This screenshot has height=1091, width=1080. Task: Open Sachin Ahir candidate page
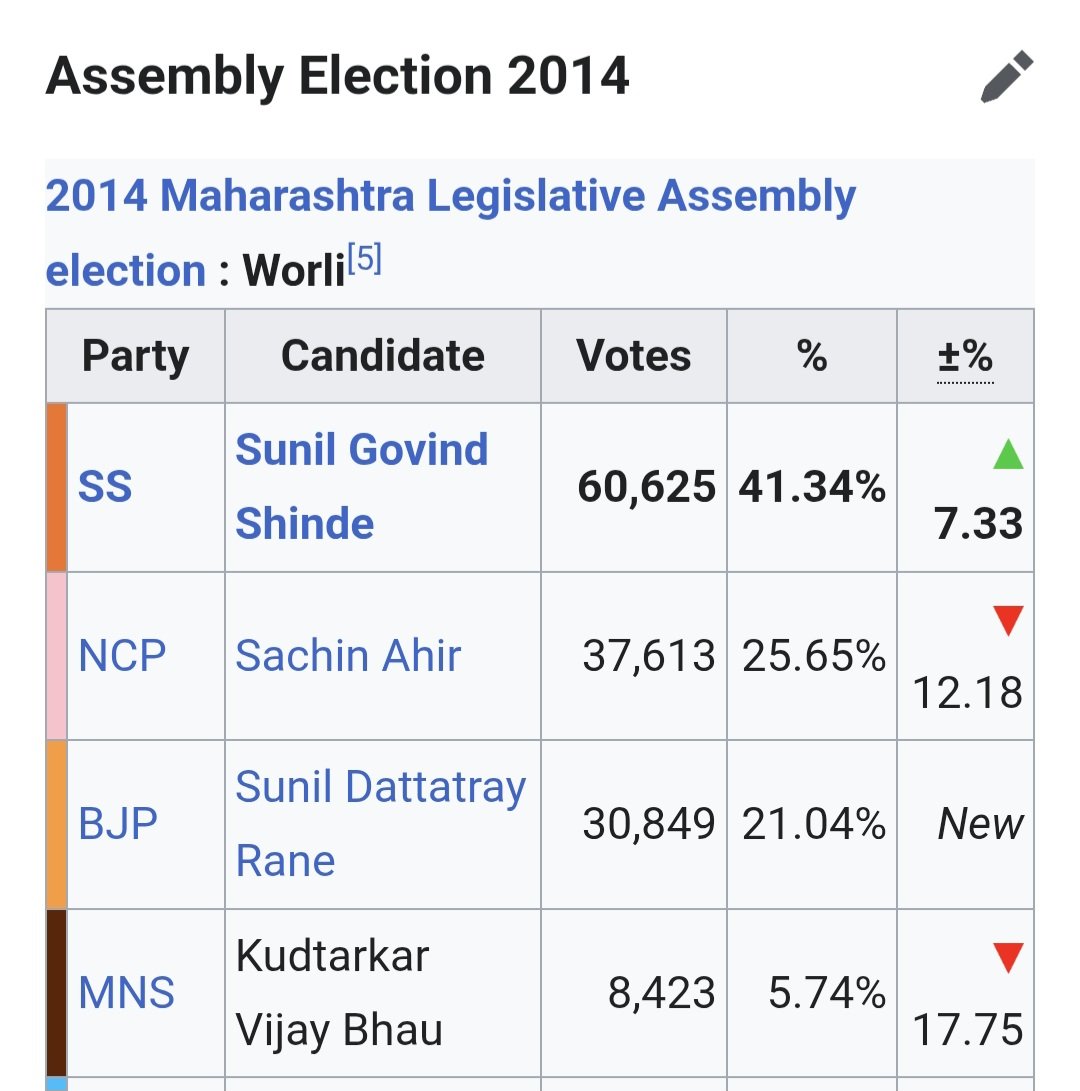(348, 655)
